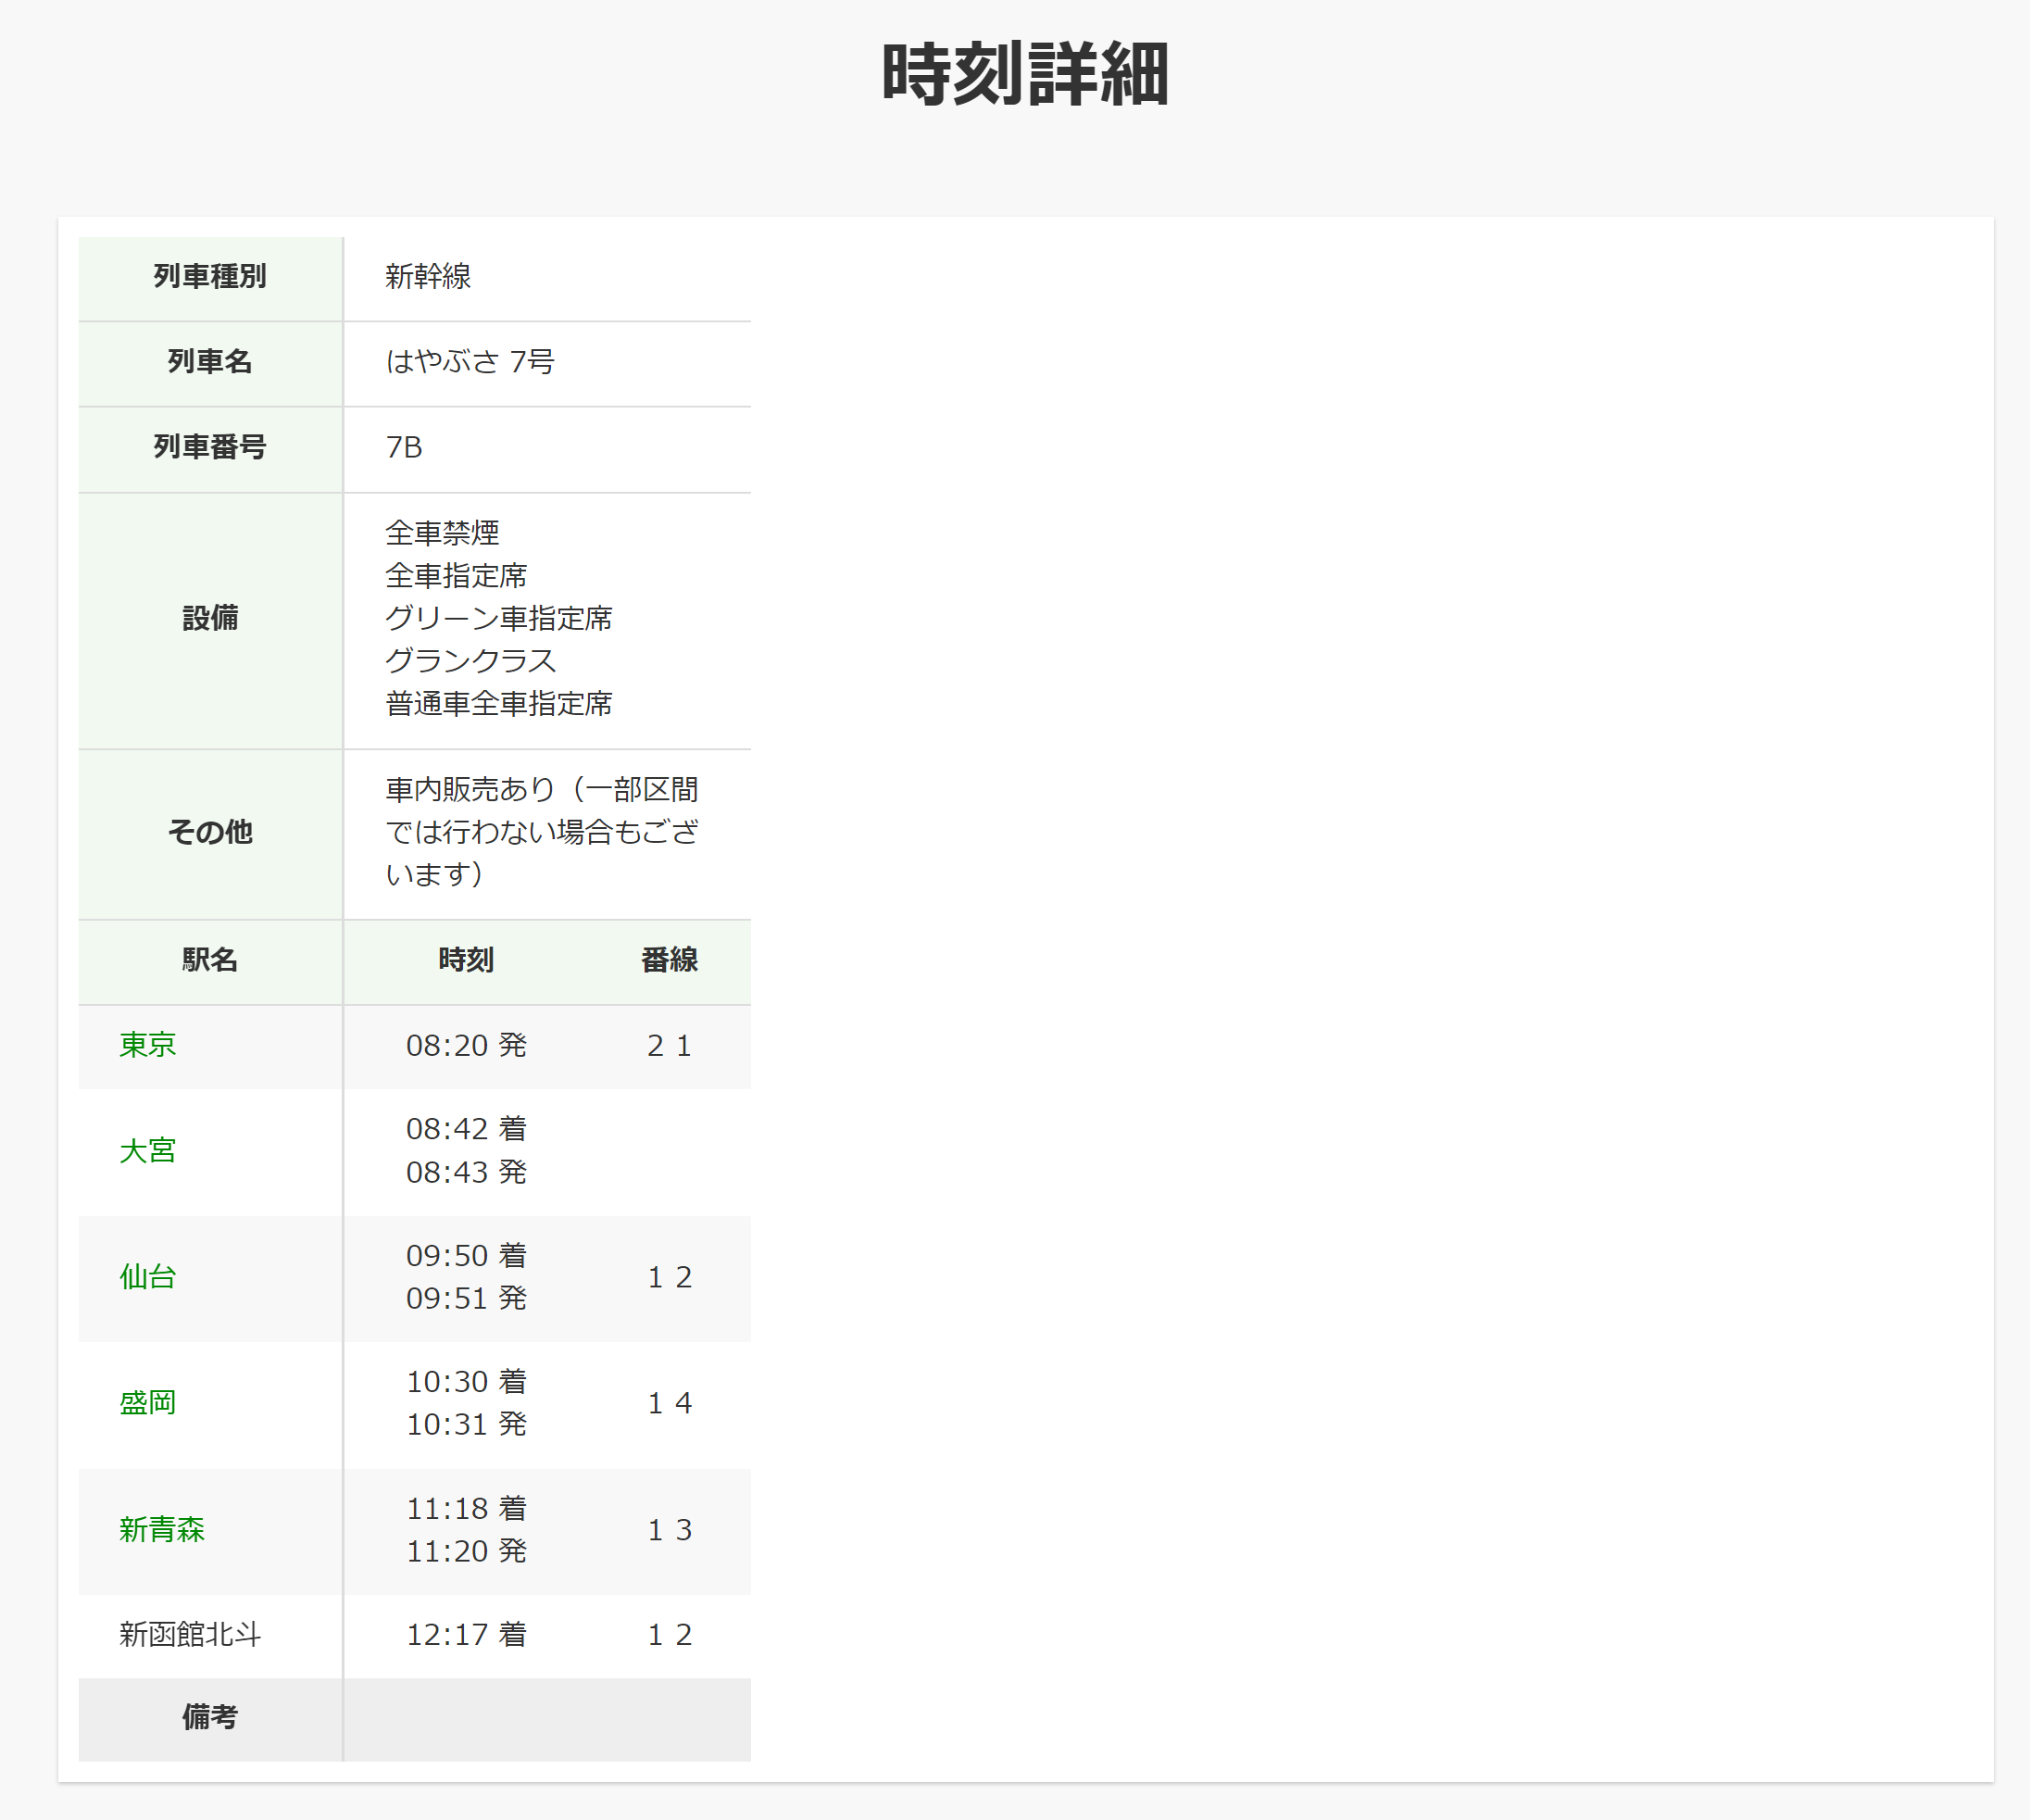Click the はやぶさ 7号 train name

point(470,362)
